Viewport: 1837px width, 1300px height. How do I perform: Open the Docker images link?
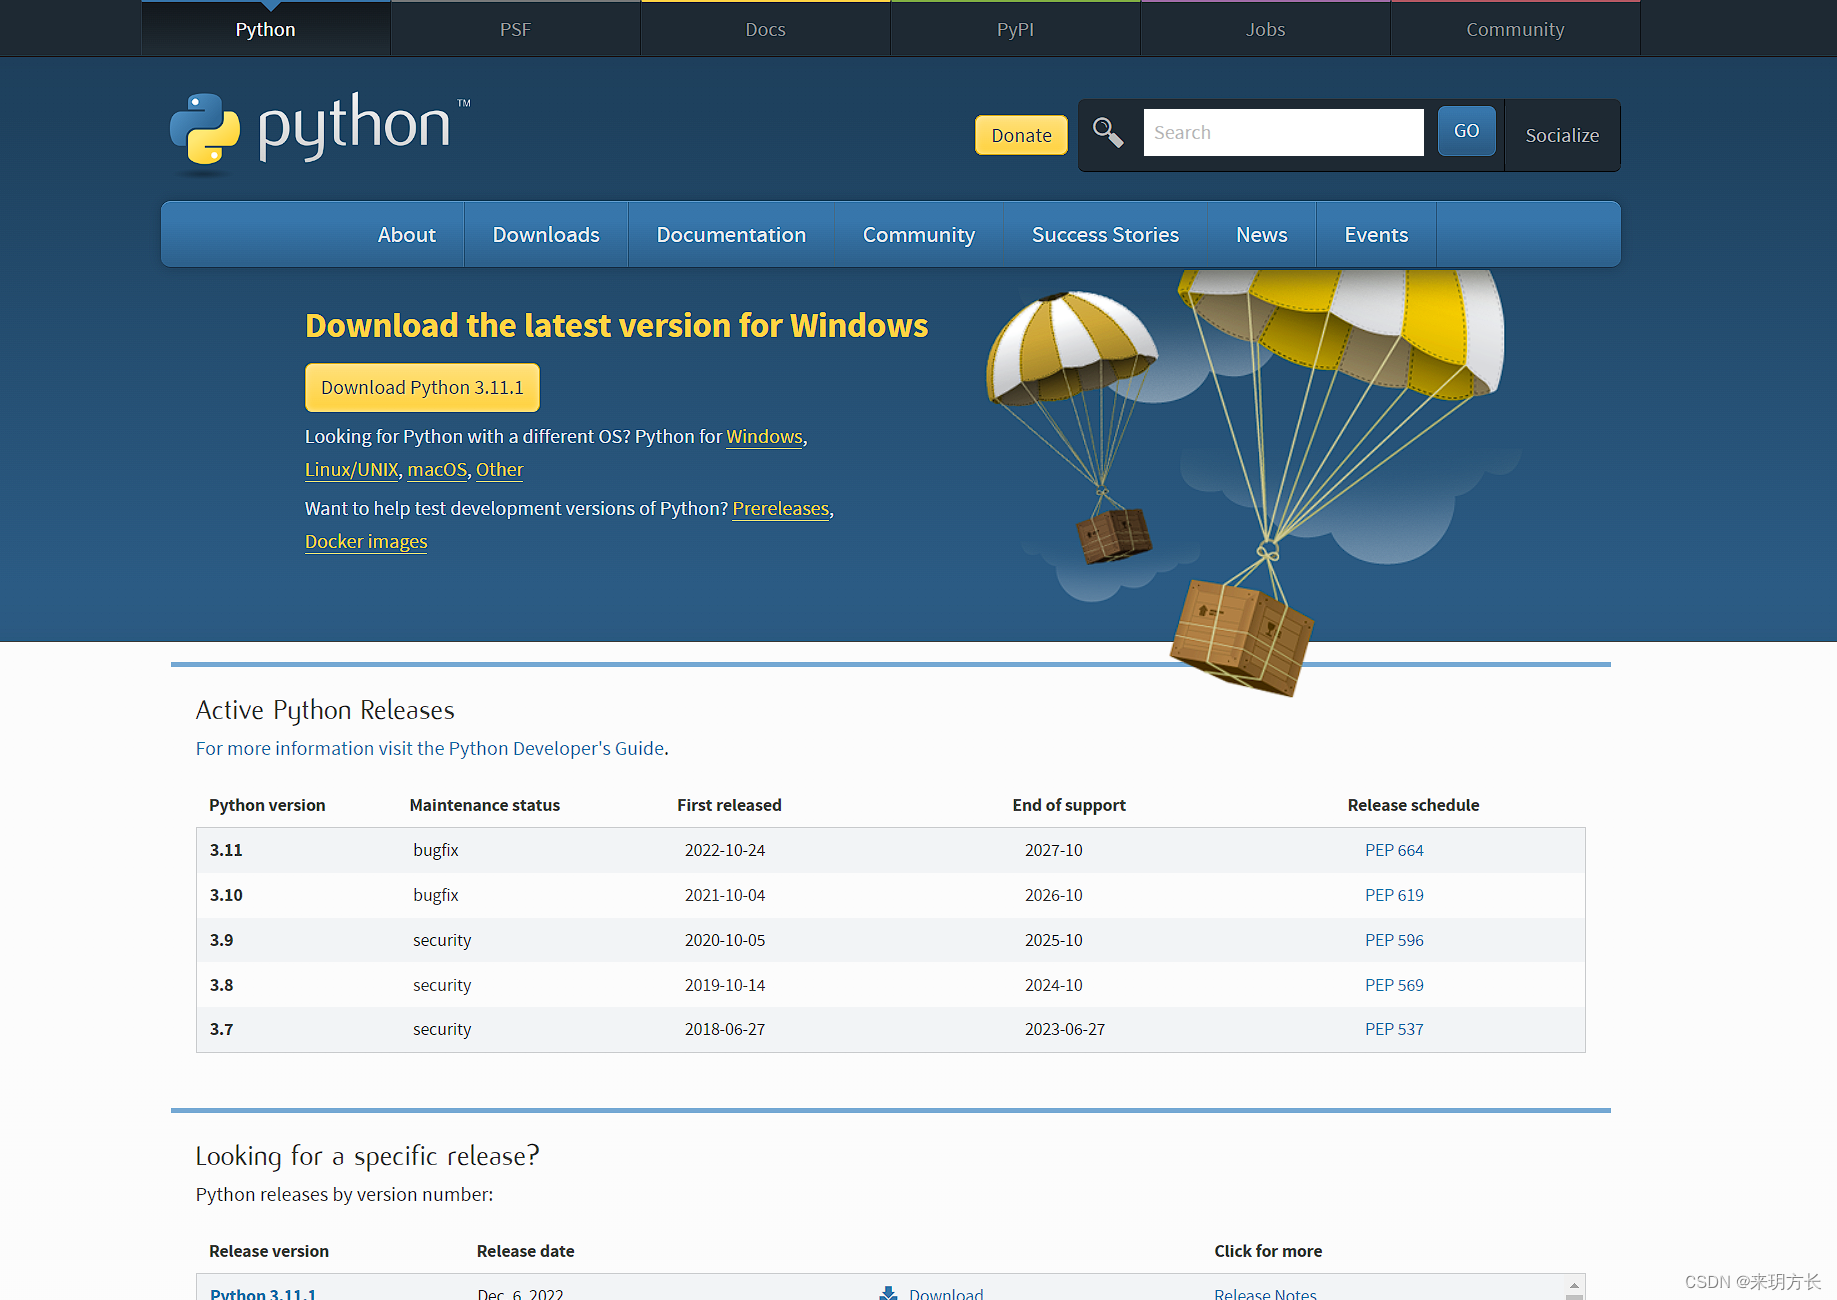366,541
